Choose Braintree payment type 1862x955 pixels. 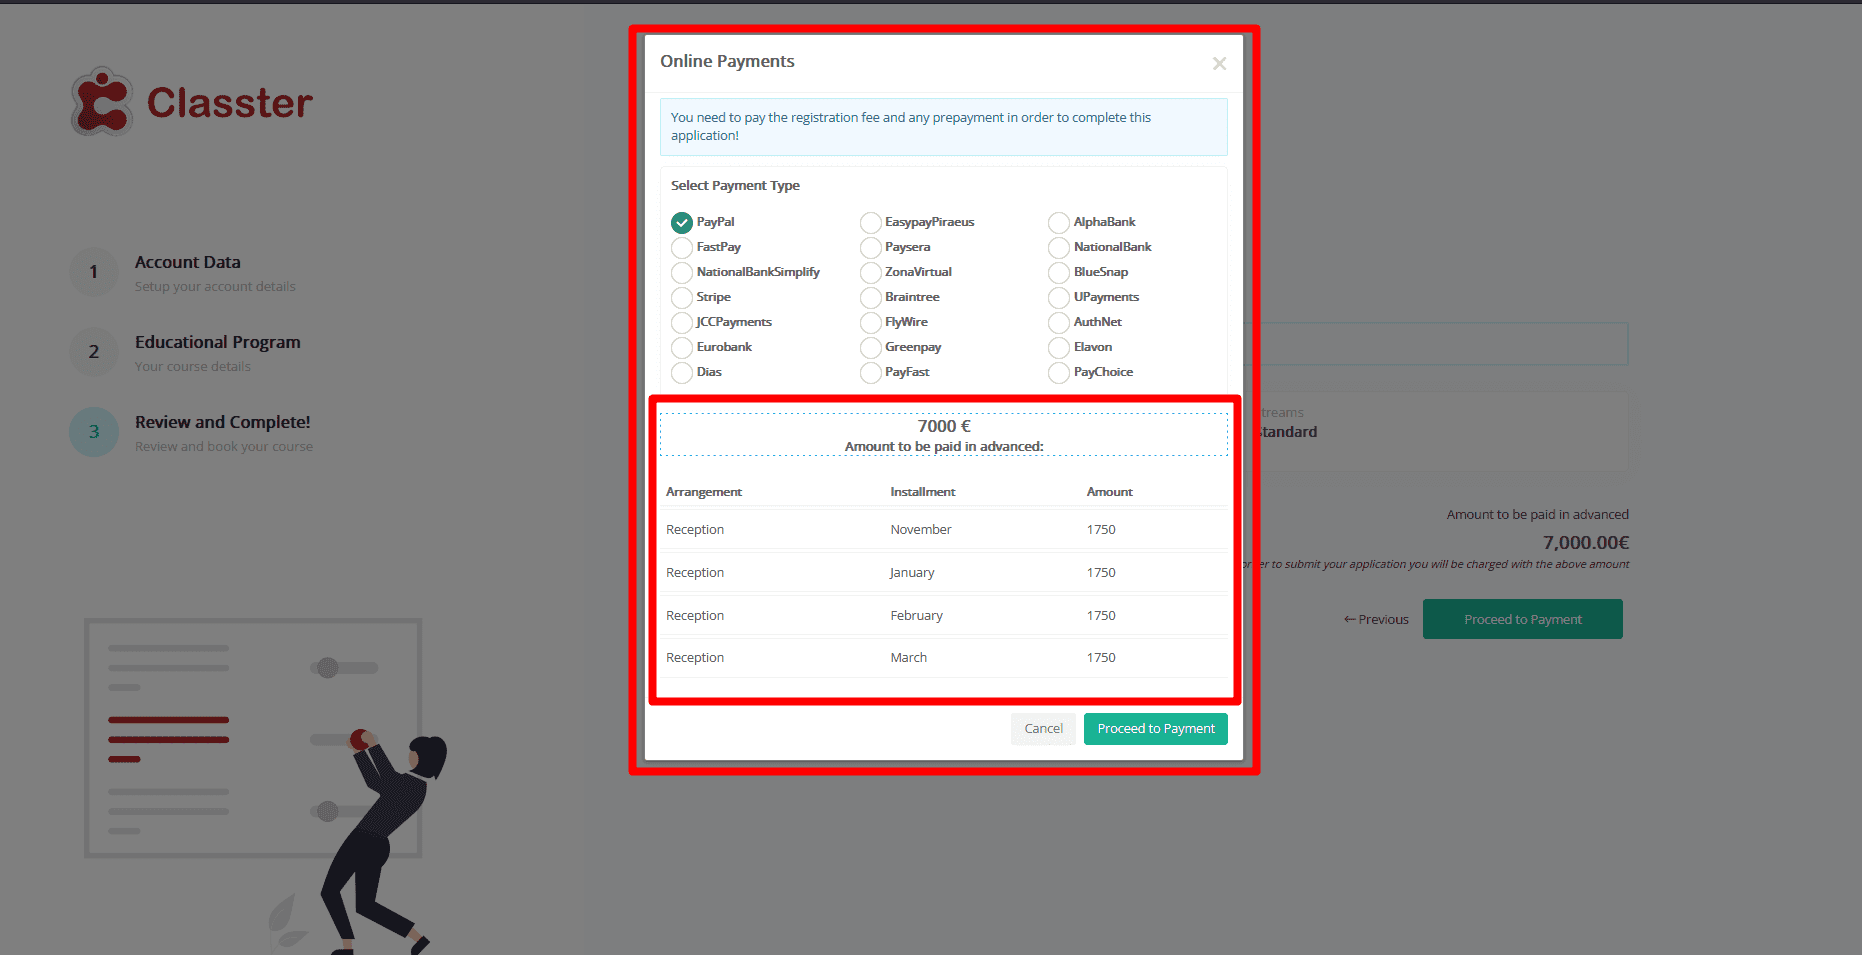[x=871, y=297]
